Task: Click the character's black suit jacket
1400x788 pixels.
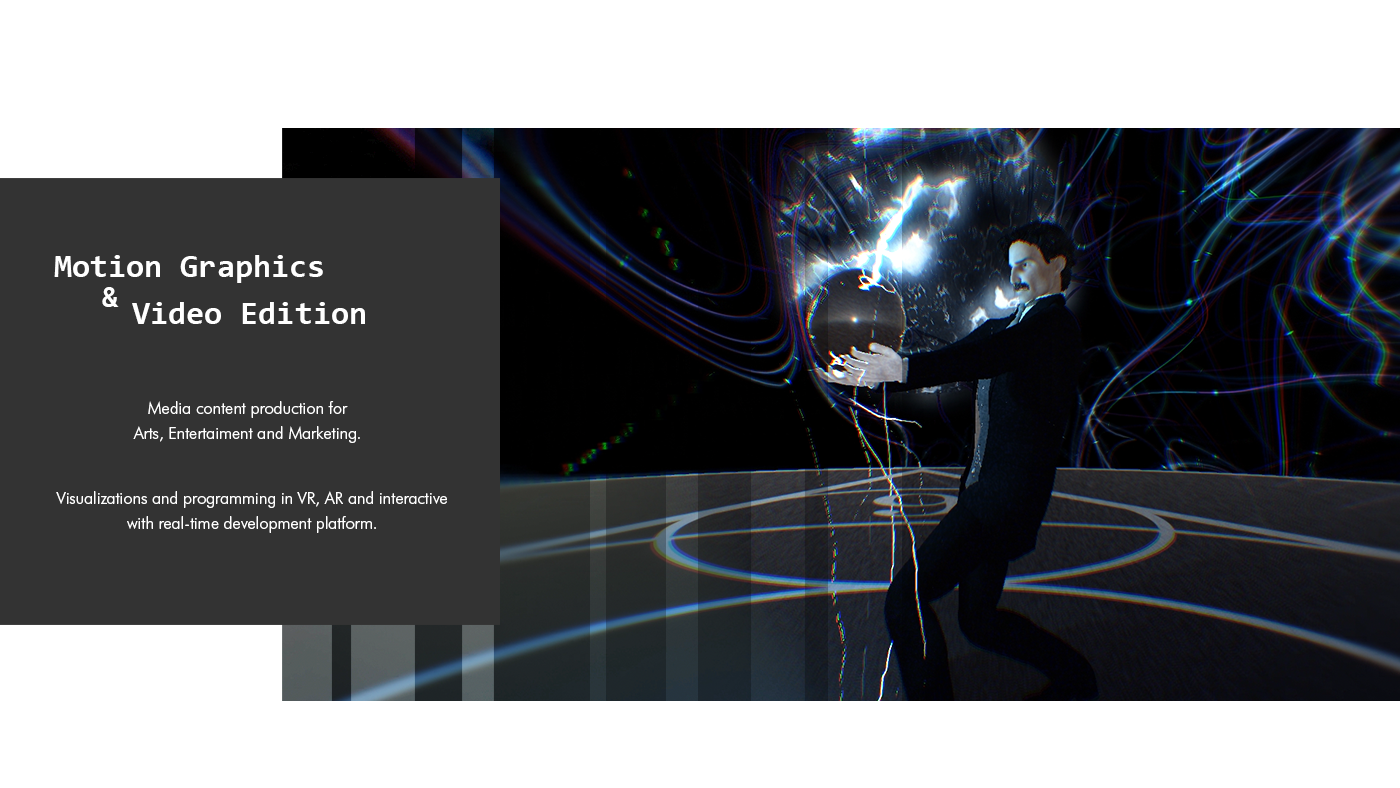Action: [1020, 380]
